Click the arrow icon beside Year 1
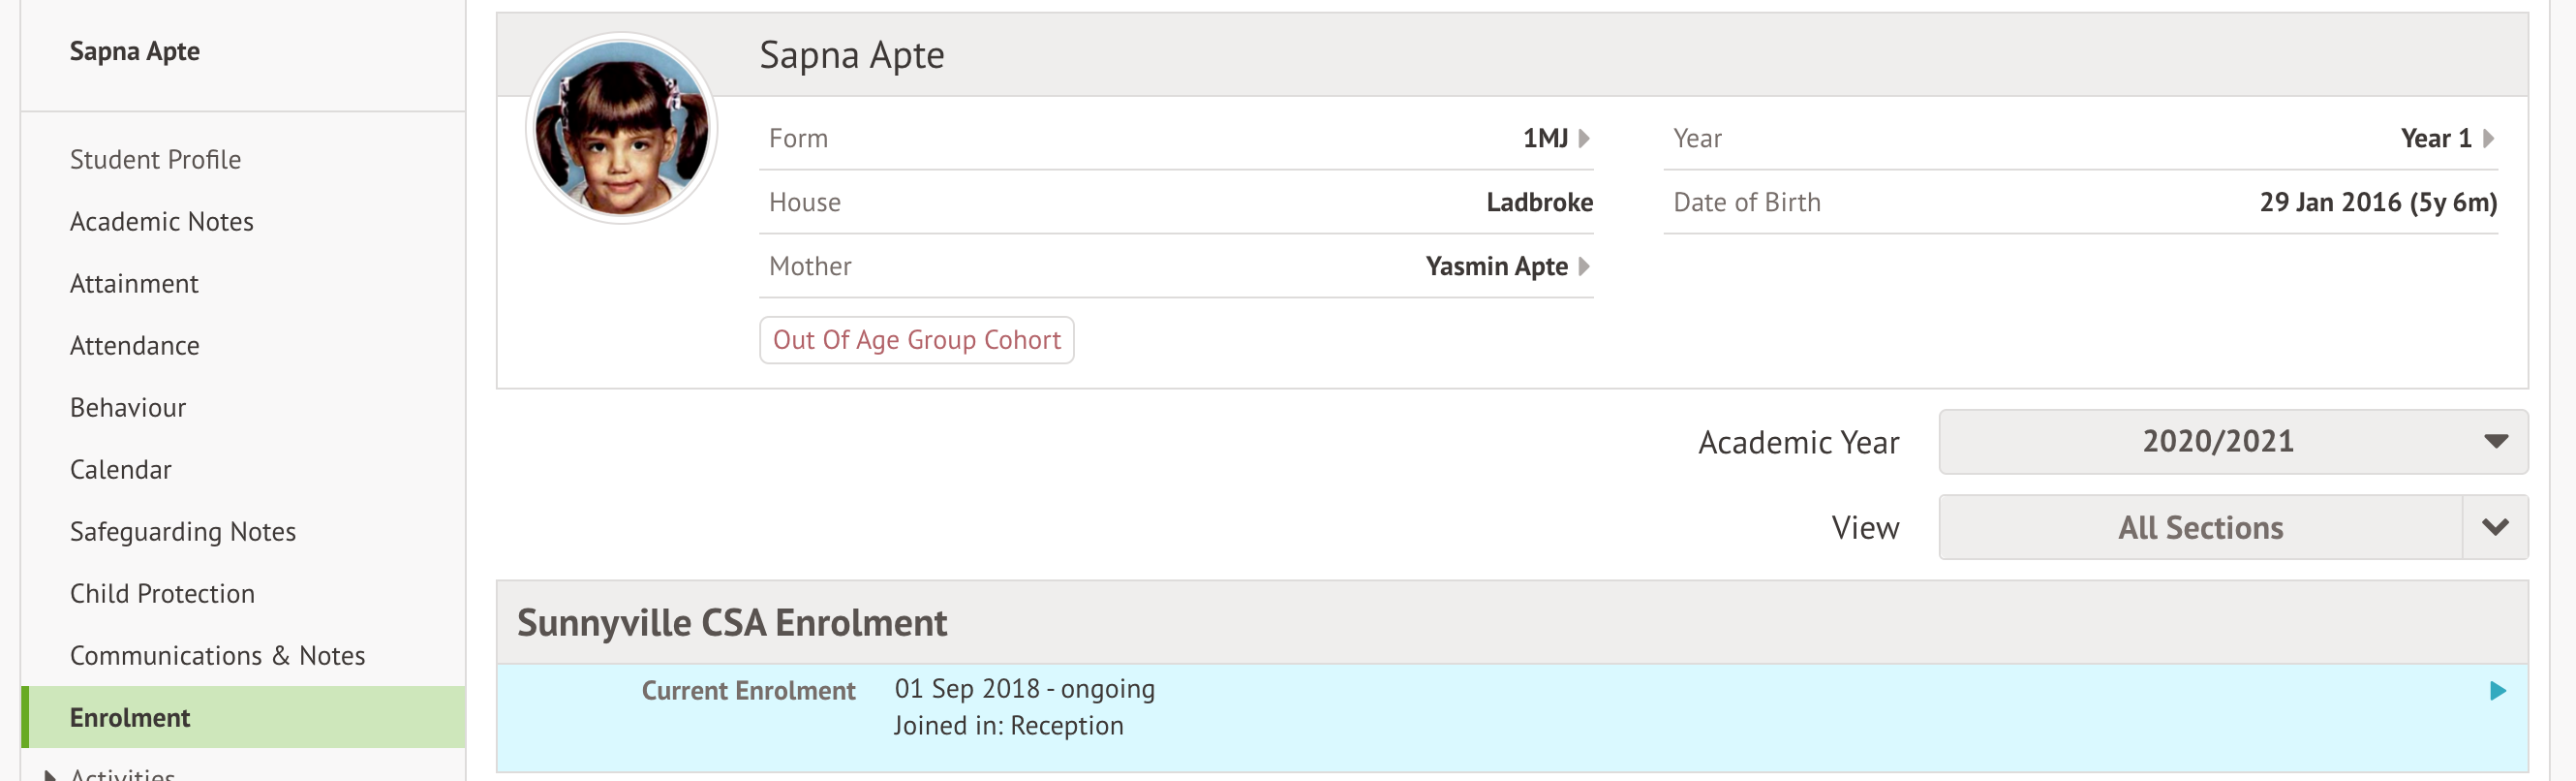Viewport: 2576px width, 781px height. pyautogui.click(x=2488, y=138)
